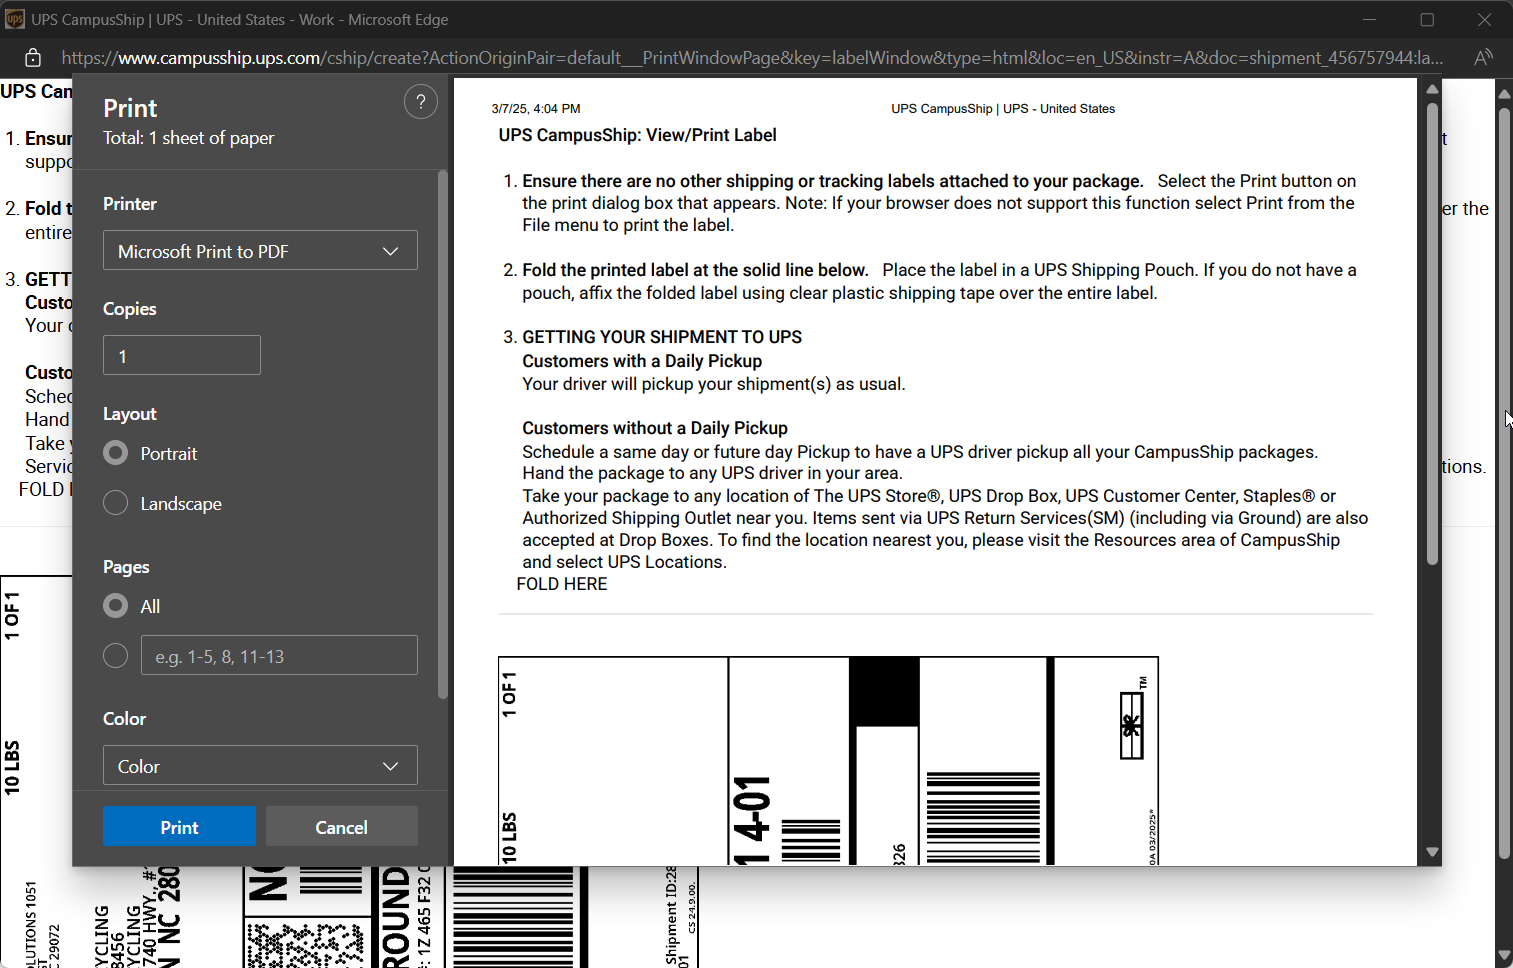Maximize the Edge window
This screenshot has height=968, width=1513.
[x=1427, y=20]
